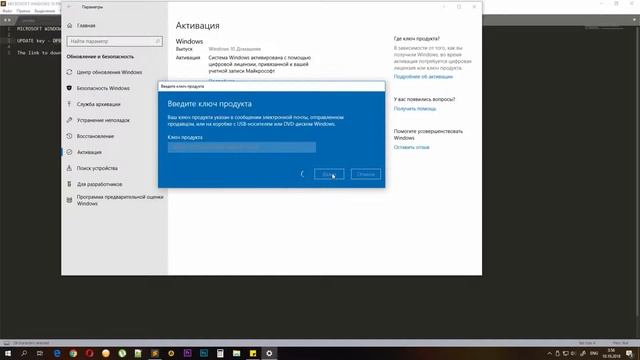The width and height of the screenshot is (640, 360).
Task: Launch Microsoft Edge from the taskbar
Action: [57, 353]
